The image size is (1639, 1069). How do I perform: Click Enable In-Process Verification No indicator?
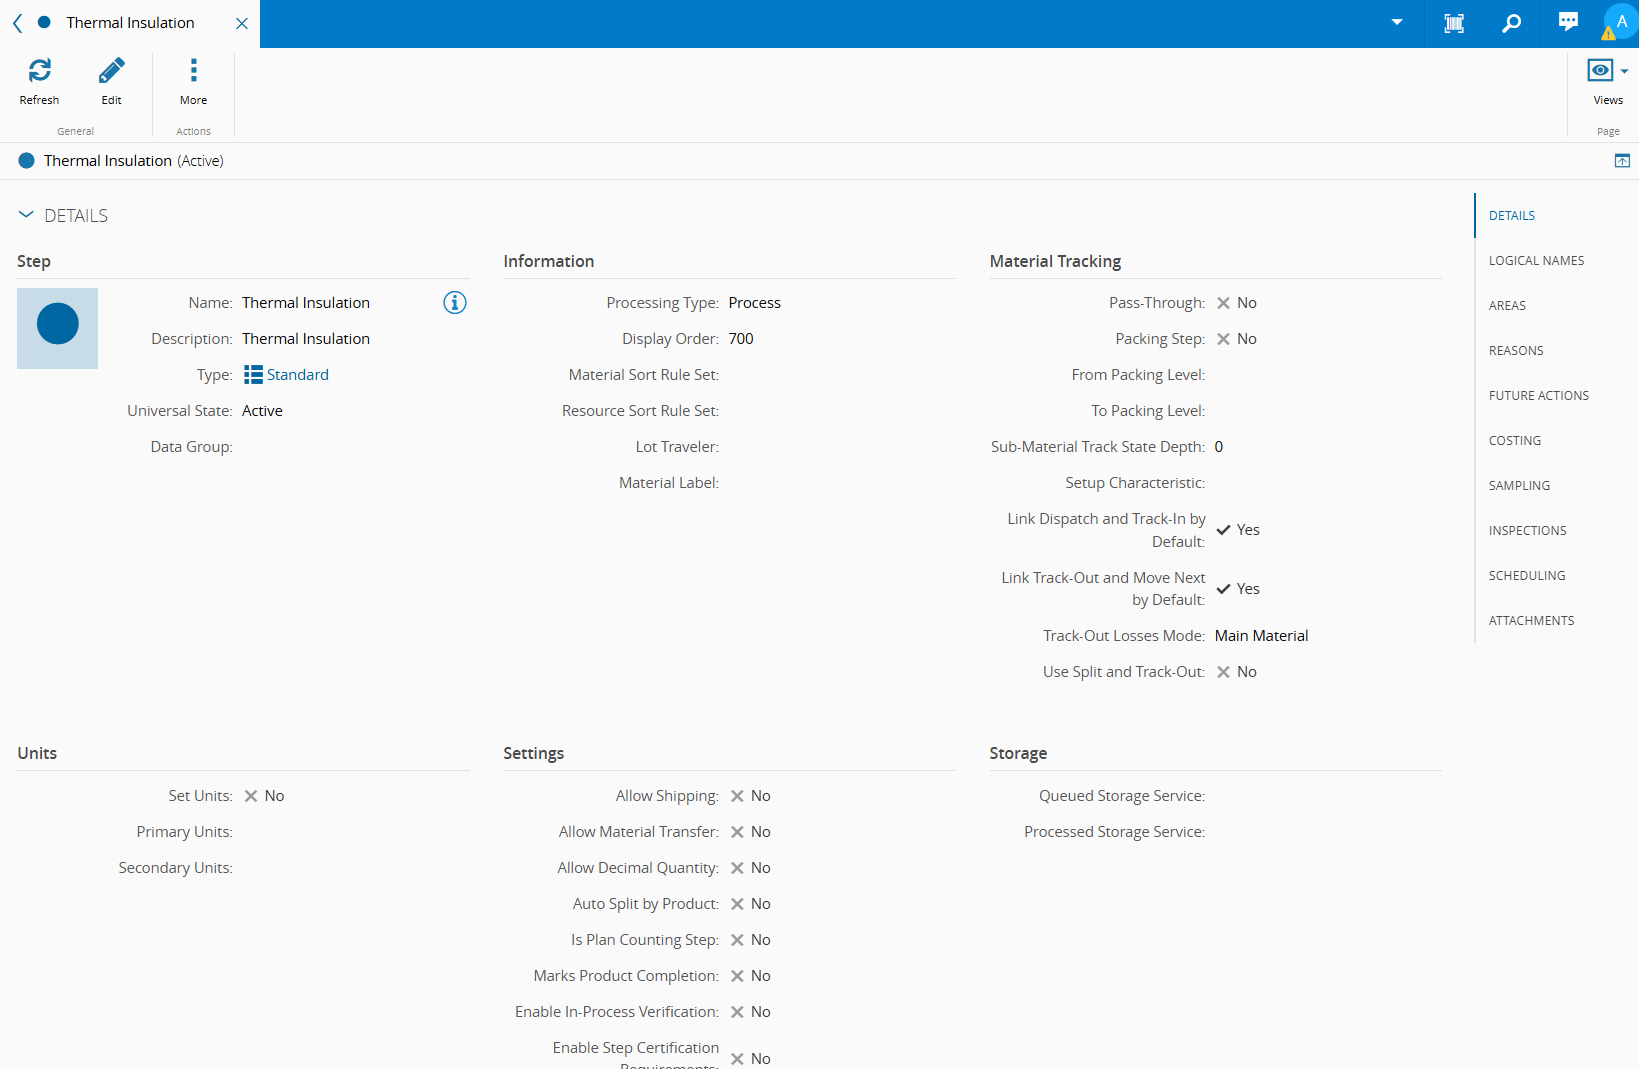(x=750, y=1012)
